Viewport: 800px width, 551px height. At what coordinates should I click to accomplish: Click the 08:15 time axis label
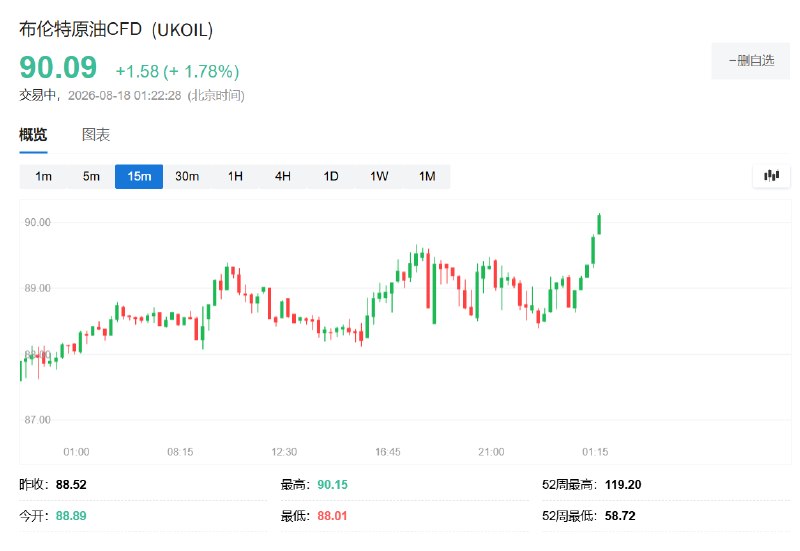[180, 452]
